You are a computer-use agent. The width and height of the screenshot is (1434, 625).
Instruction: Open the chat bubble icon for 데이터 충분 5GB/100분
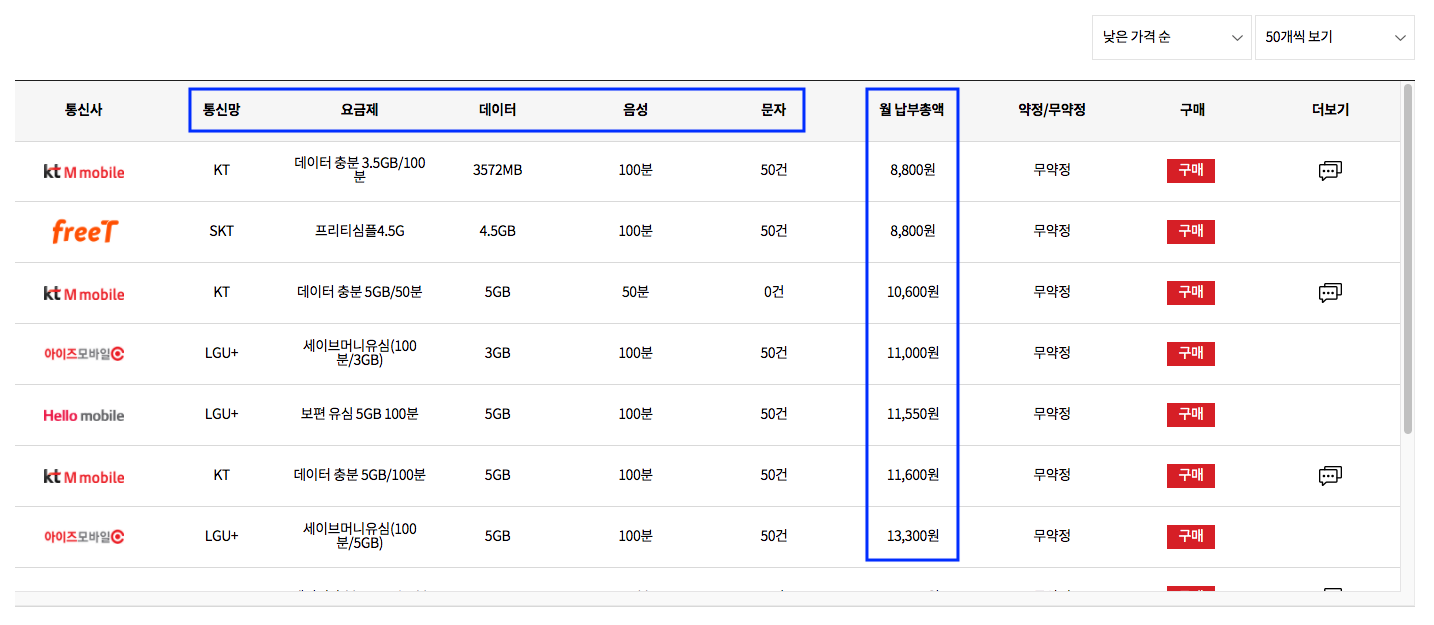tap(1330, 475)
